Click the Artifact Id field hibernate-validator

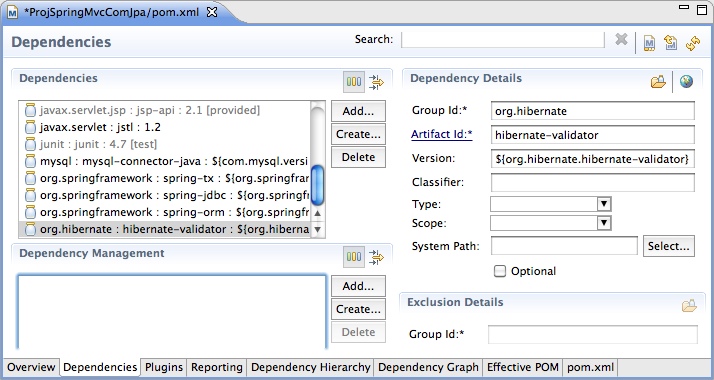(592, 135)
